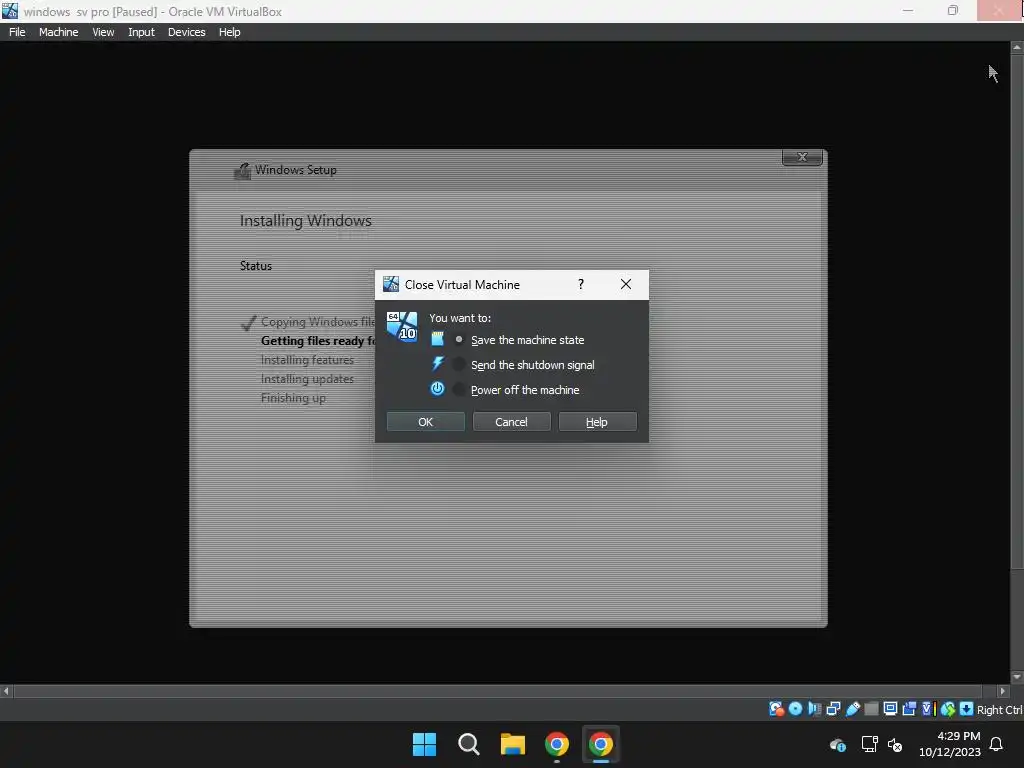Click the lightning bolt shutdown signal icon
Screen dimensions: 1024x768
point(438,364)
